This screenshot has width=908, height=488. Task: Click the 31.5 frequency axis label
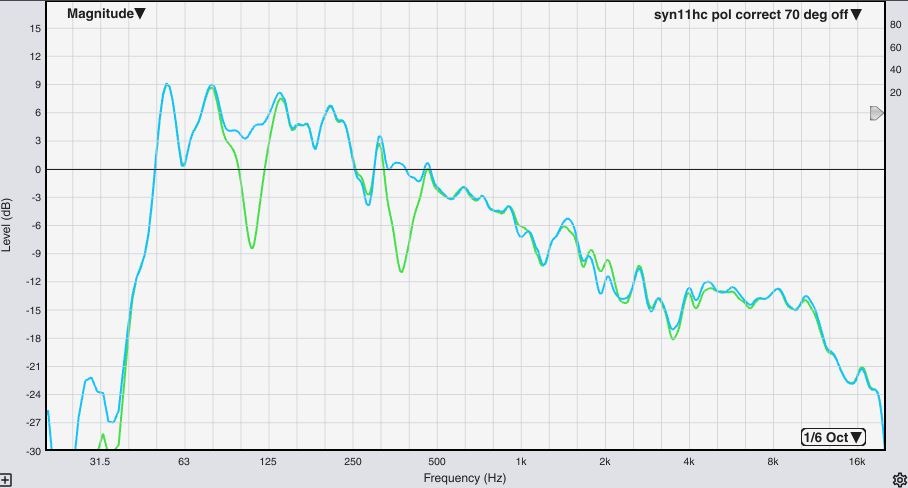[x=100, y=461]
